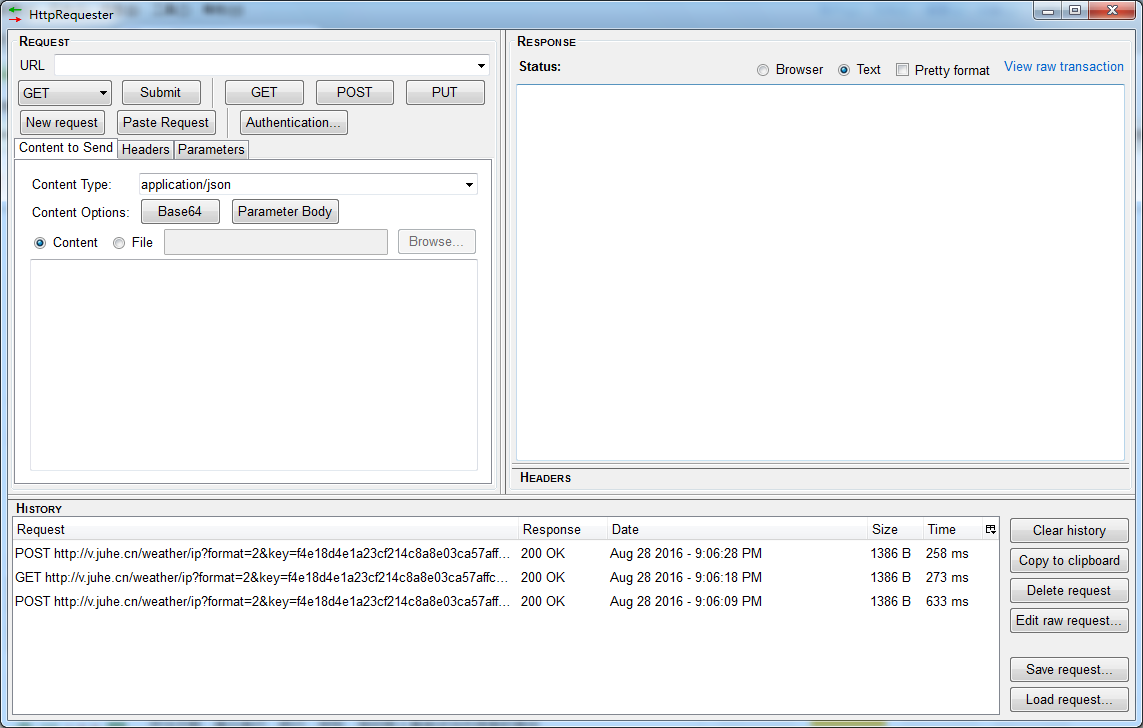Select the POST history row at 9:06:09 PM
The width and height of the screenshot is (1143, 728).
(x=506, y=602)
